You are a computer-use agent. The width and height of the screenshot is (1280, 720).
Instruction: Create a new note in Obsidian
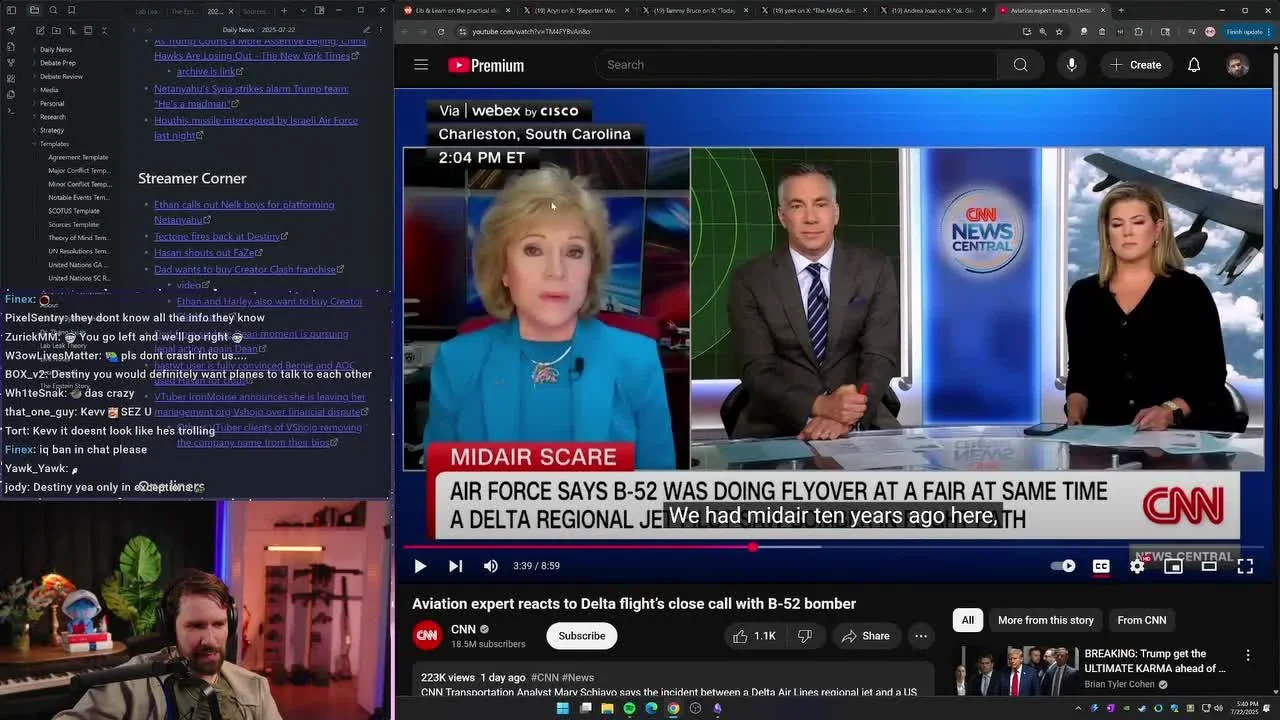click(39, 31)
